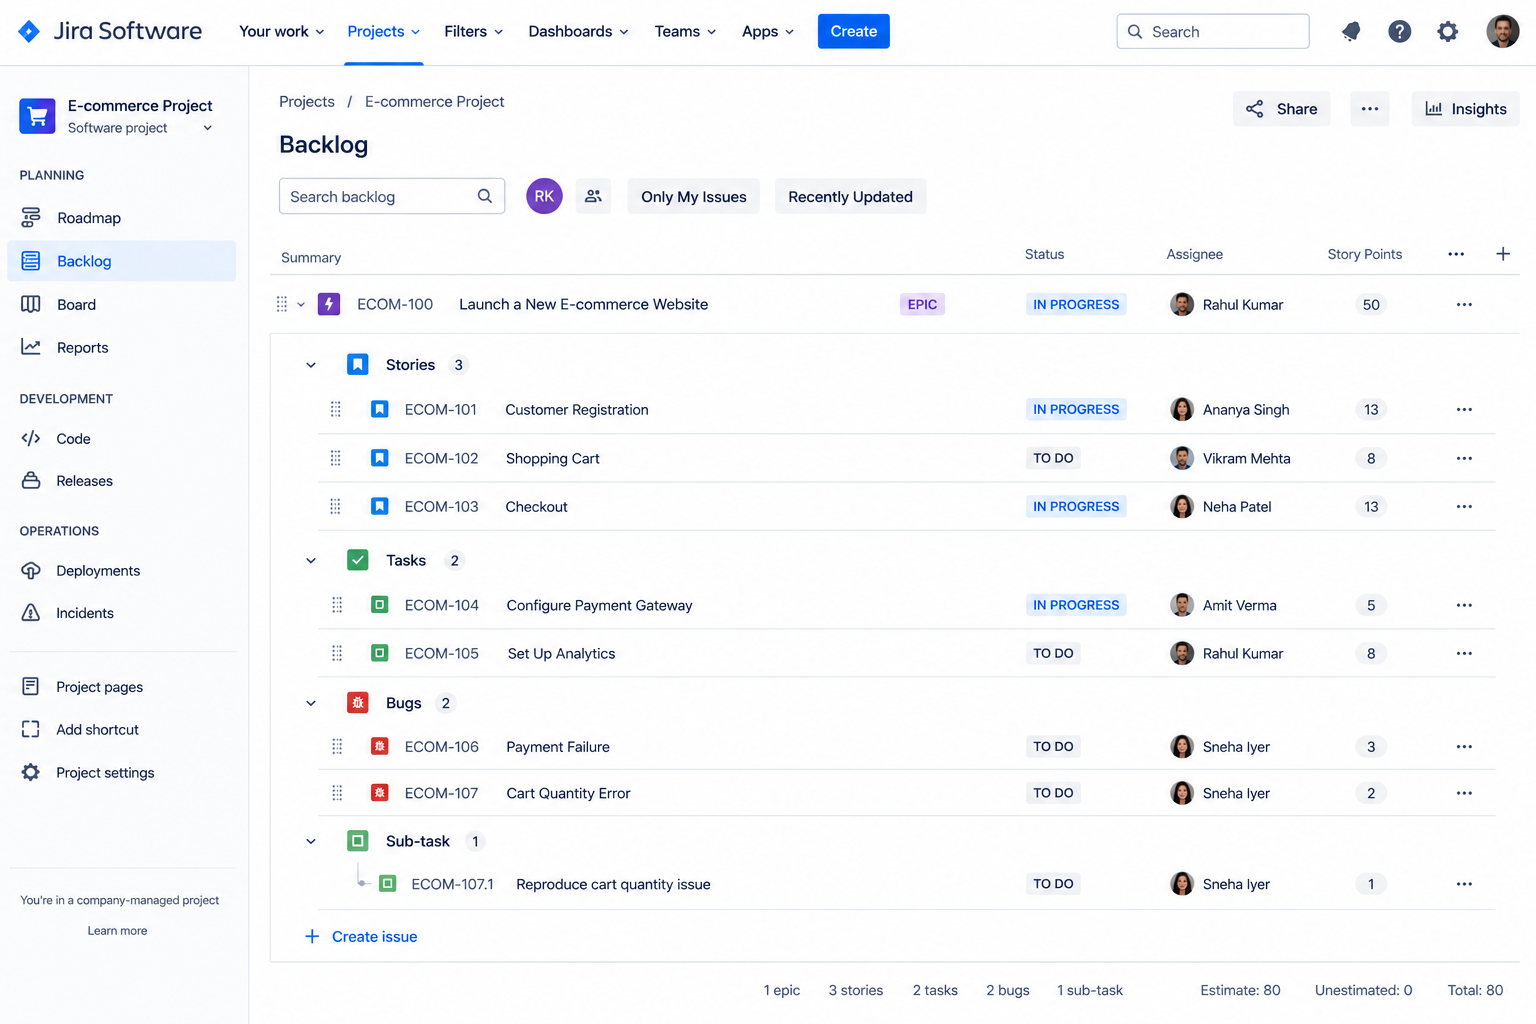
Task: Click the Jira Software logo
Action: (110, 31)
